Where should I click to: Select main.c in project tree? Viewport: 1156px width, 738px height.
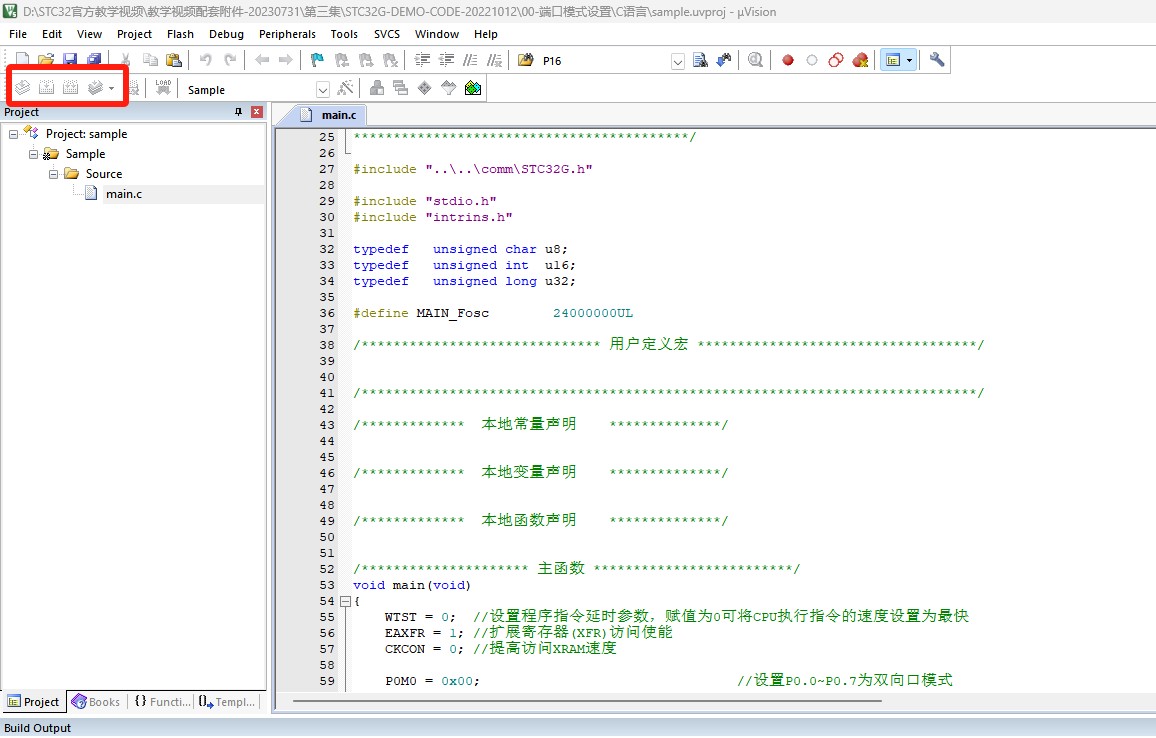tap(124, 194)
